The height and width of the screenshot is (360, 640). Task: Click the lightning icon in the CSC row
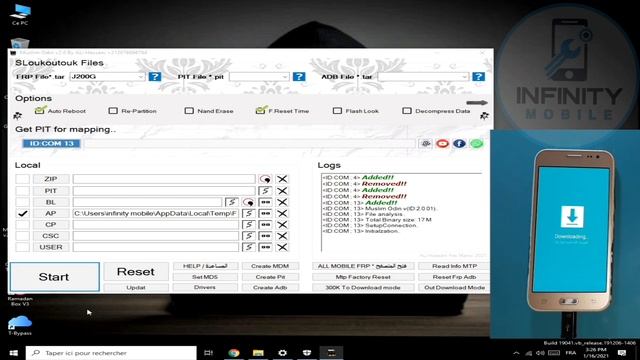248,236
